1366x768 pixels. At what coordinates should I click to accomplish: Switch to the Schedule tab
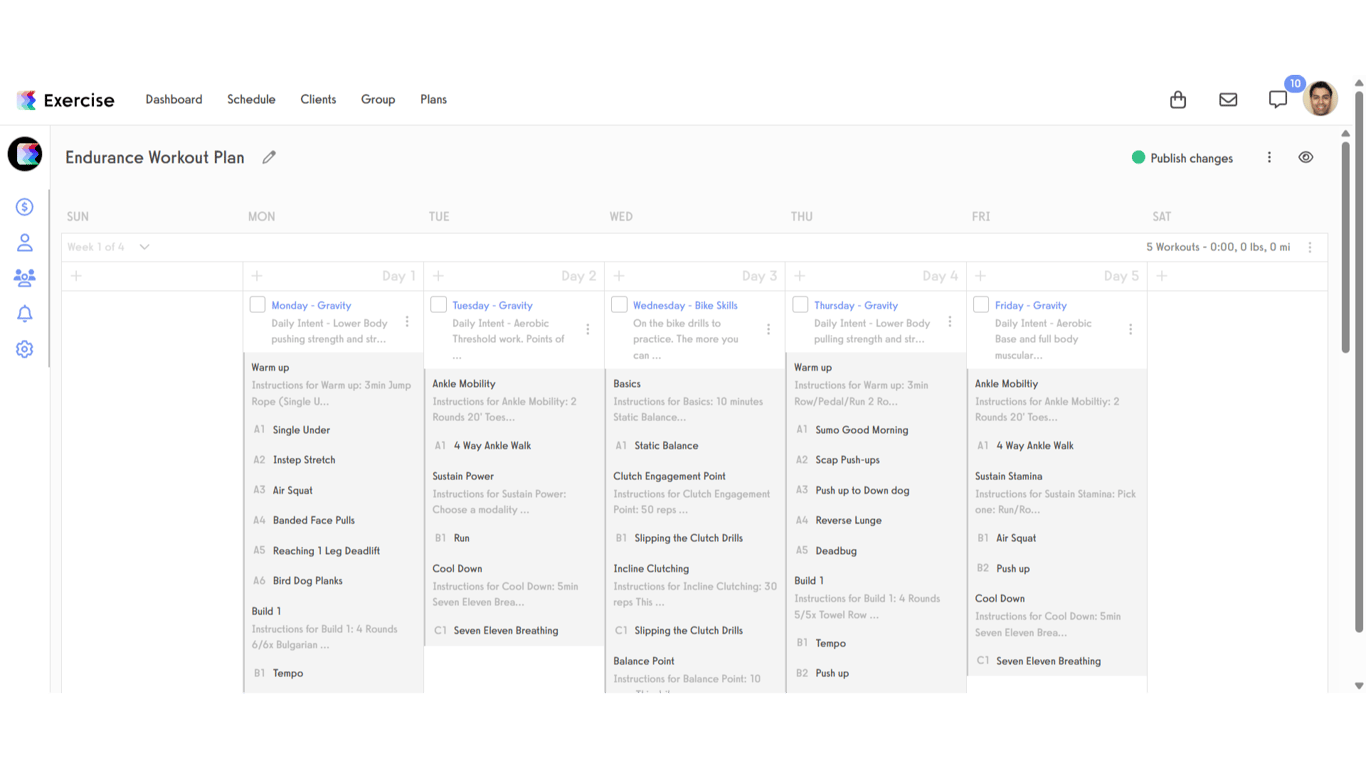click(251, 99)
